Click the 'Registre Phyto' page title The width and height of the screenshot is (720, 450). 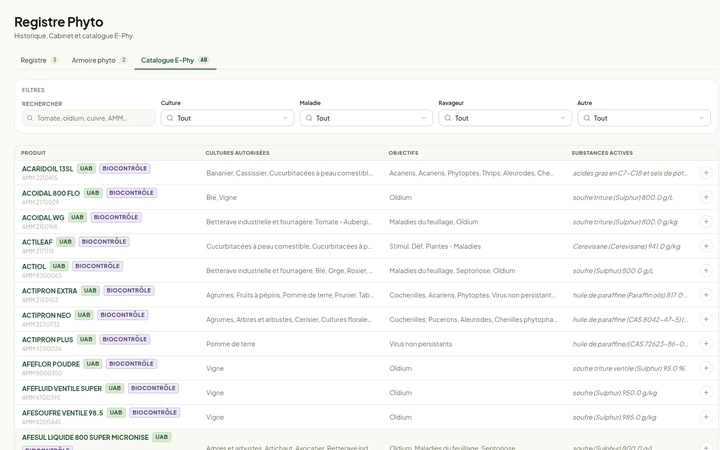59,22
